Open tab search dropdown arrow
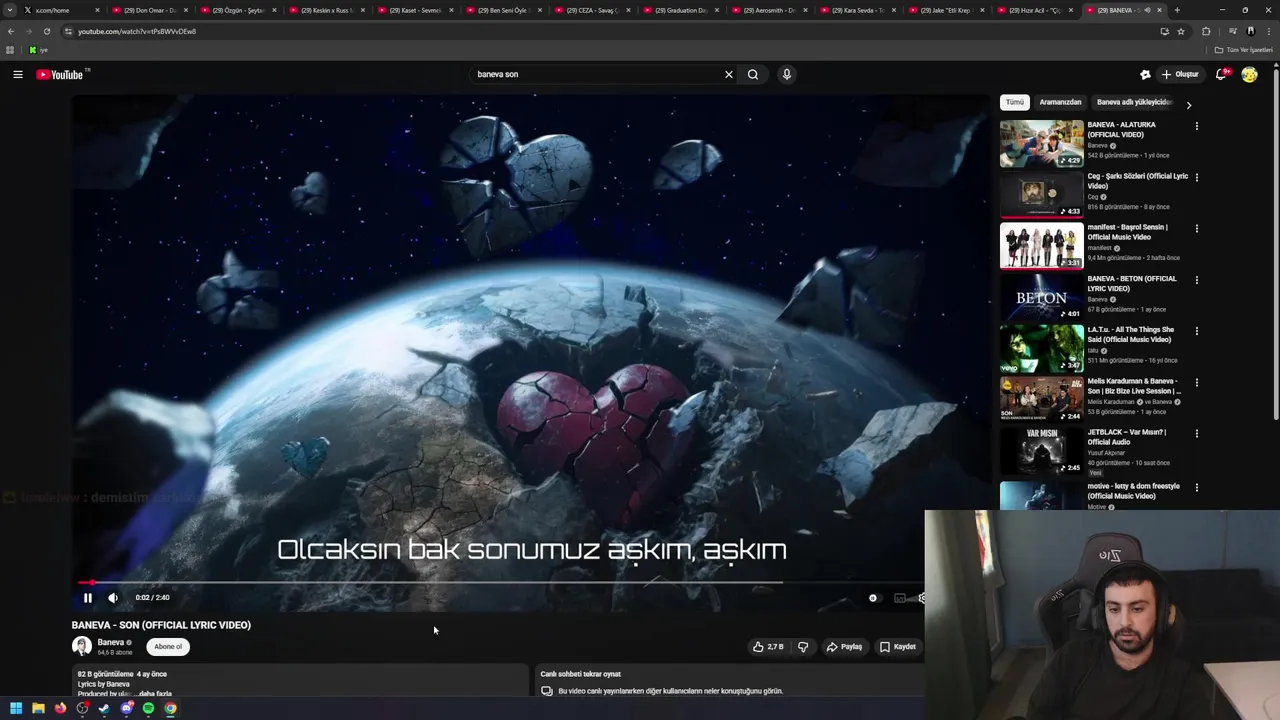This screenshot has width=1280, height=720. coord(10,10)
